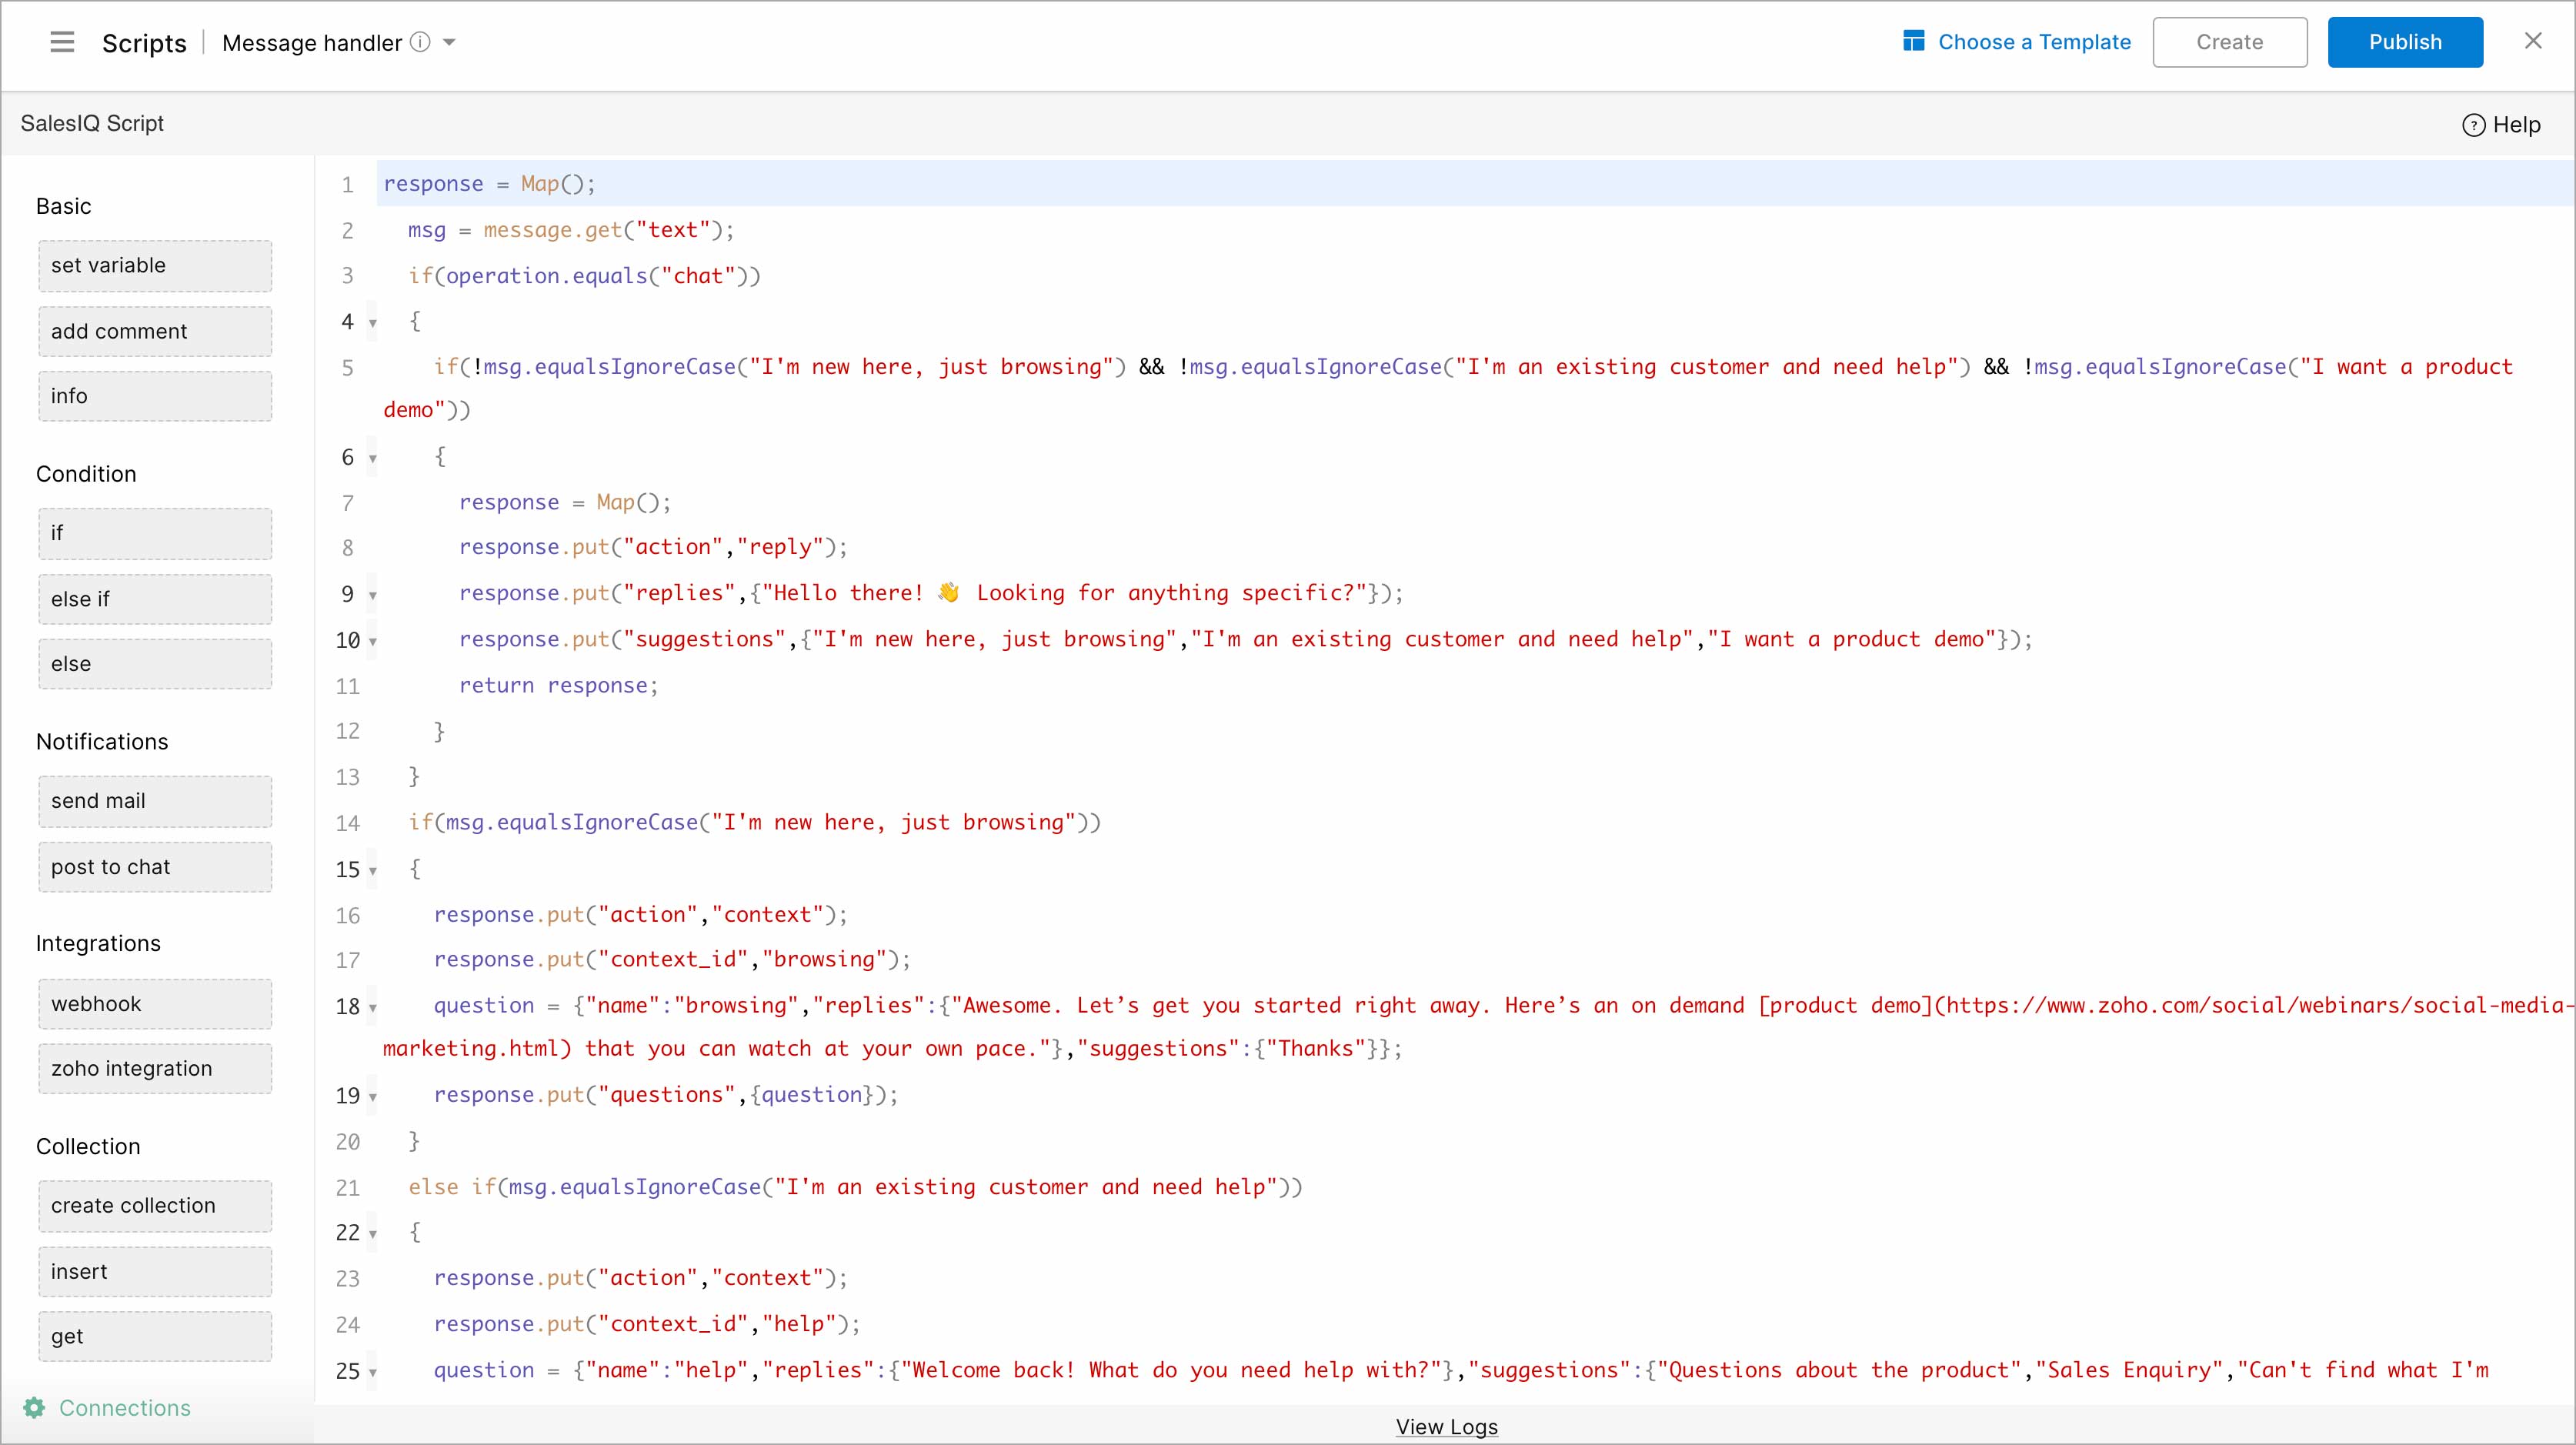Open the Help question-mark icon

[x=2474, y=124]
